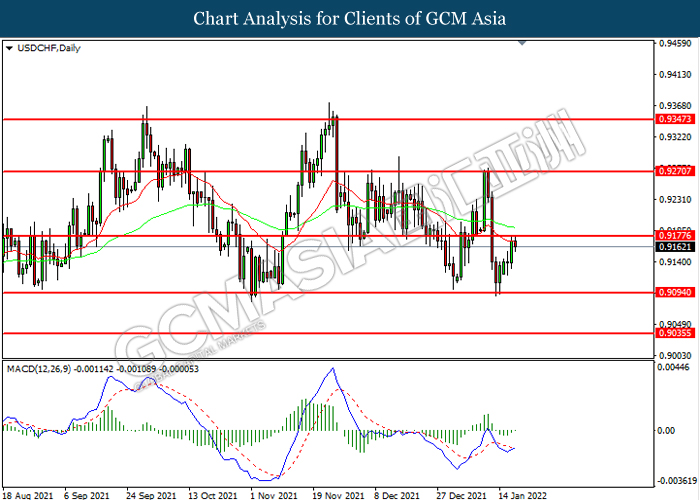Click the 14 Jan 2022 date label
This screenshot has width=700, height=500.
coord(522,495)
